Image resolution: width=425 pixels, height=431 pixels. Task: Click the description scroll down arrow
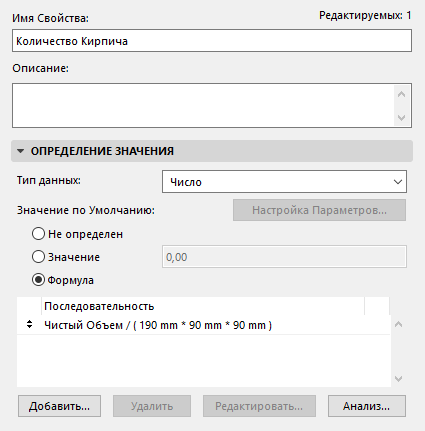pos(401,117)
